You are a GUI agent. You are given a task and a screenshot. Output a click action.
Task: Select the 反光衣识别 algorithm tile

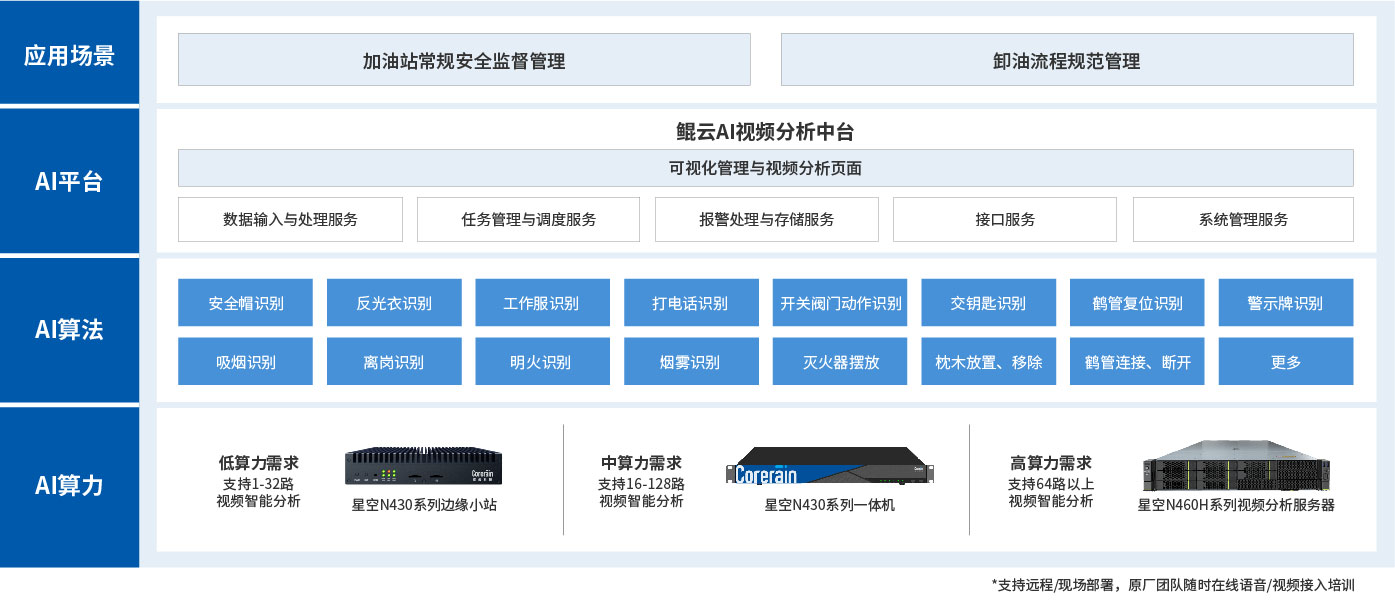coord(394,302)
